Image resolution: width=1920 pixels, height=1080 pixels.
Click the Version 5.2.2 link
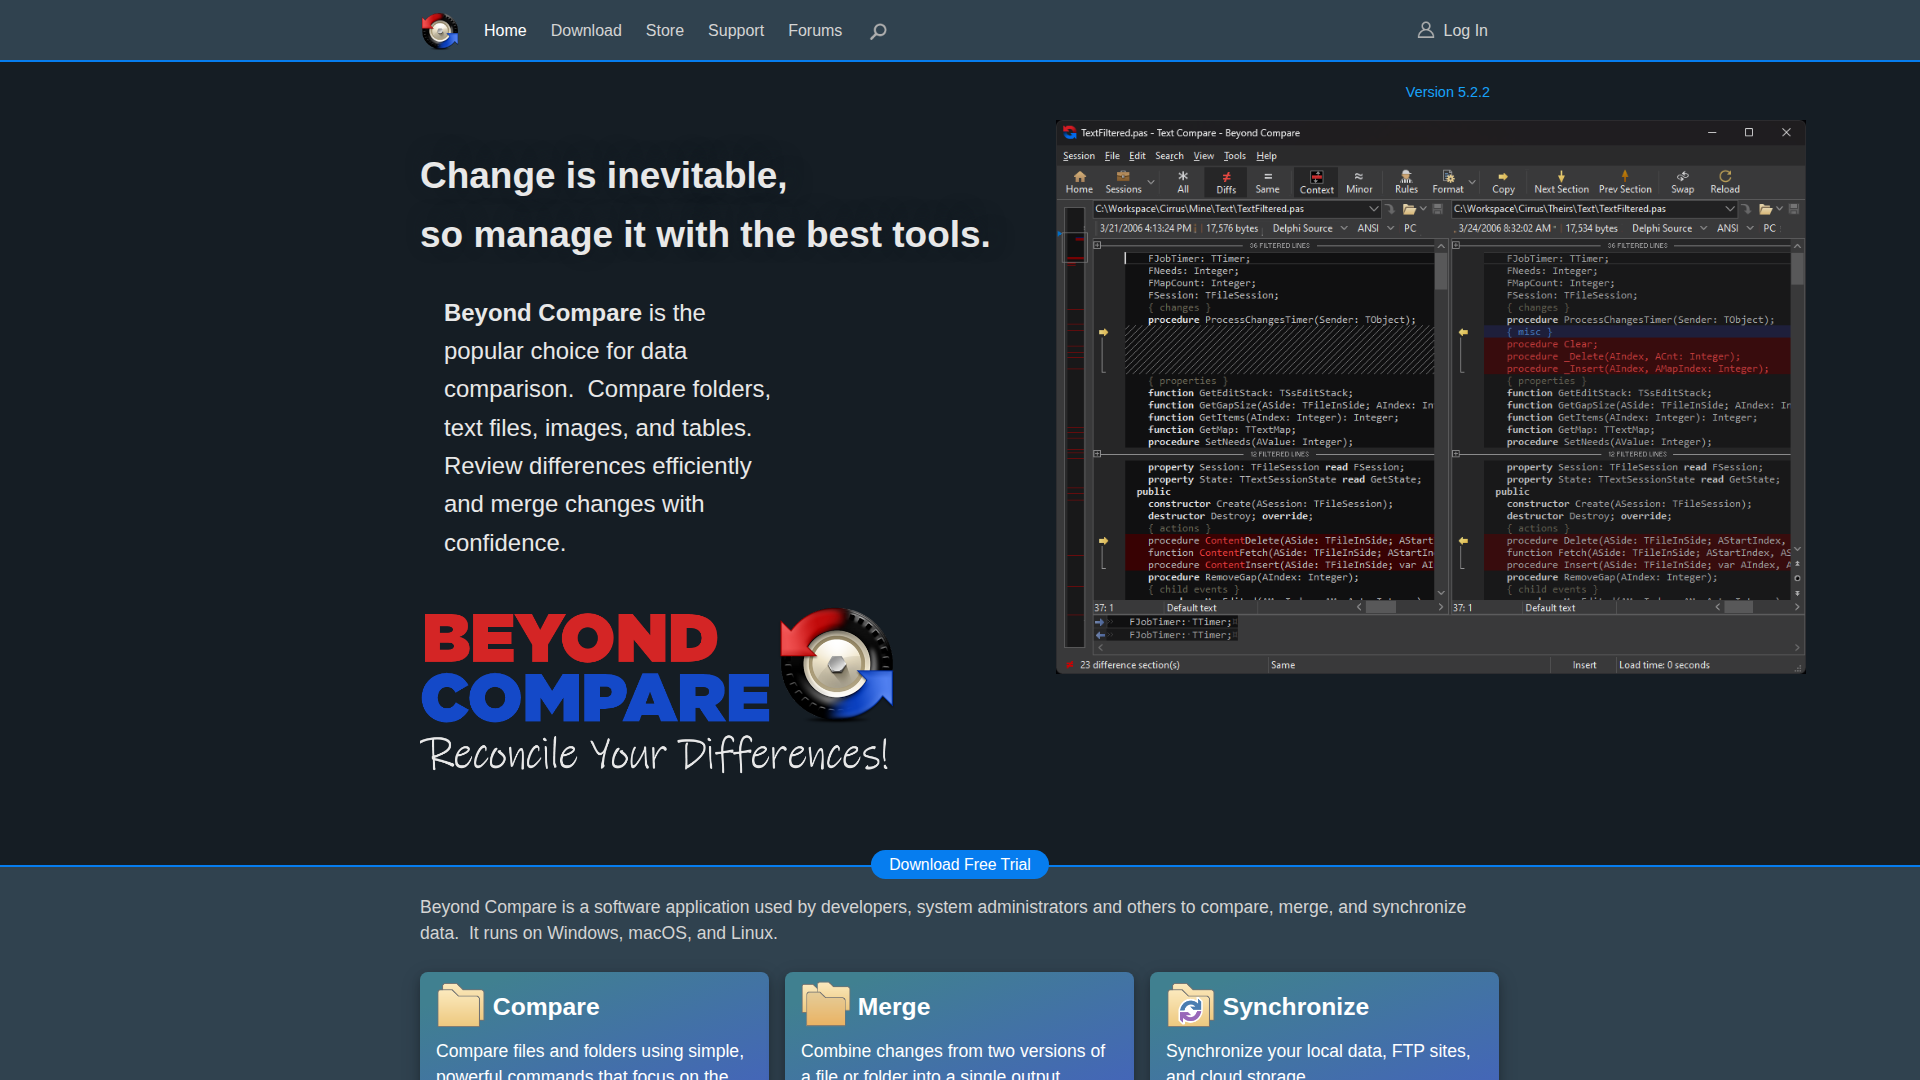click(1447, 92)
